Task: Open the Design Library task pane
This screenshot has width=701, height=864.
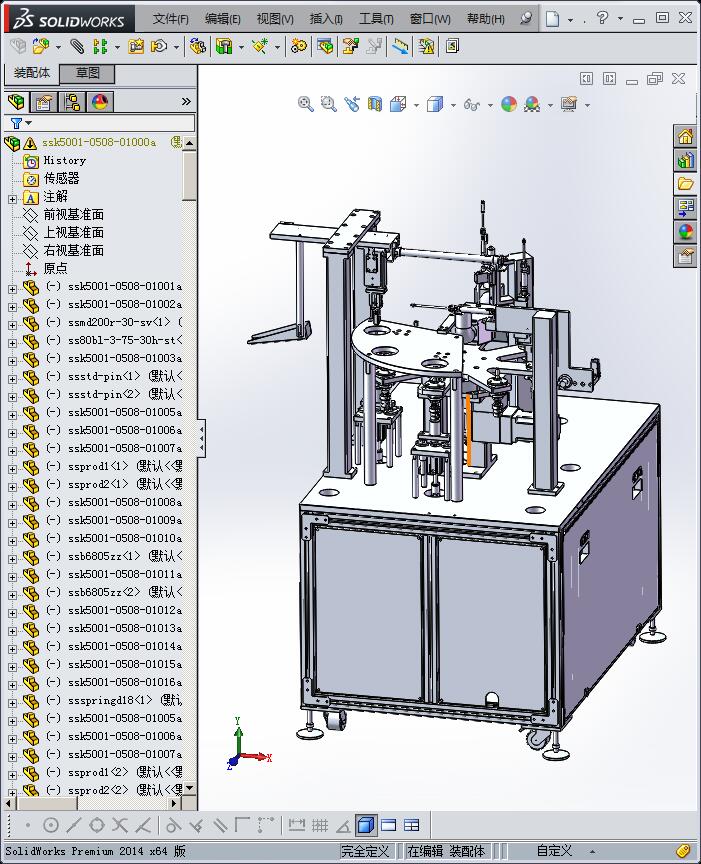Action: pos(685,160)
